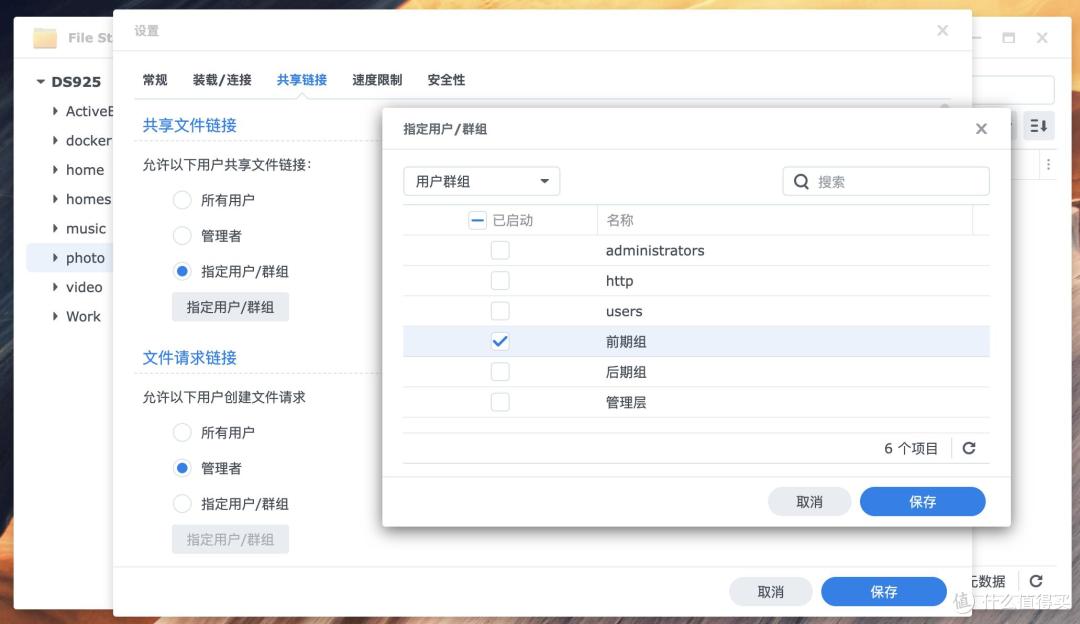Open the column options three-dot menu
The width and height of the screenshot is (1080, 624).
click(1048, 165)
